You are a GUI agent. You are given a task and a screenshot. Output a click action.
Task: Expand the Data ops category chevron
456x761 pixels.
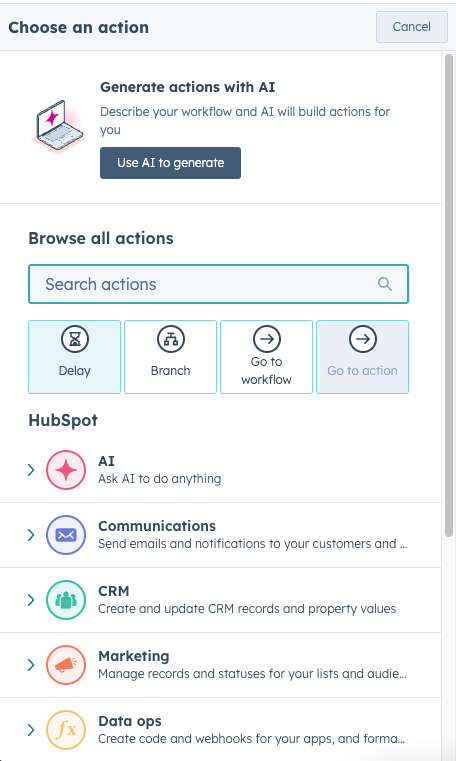pos(31,730)
